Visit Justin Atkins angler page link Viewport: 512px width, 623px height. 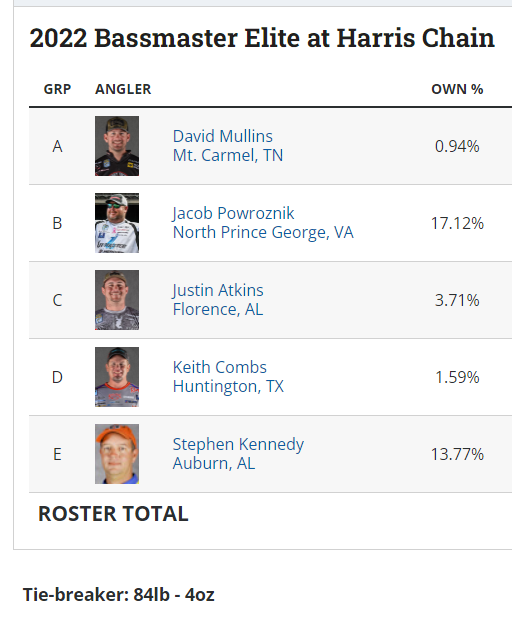pyautogui.click(x=218, y=290)
